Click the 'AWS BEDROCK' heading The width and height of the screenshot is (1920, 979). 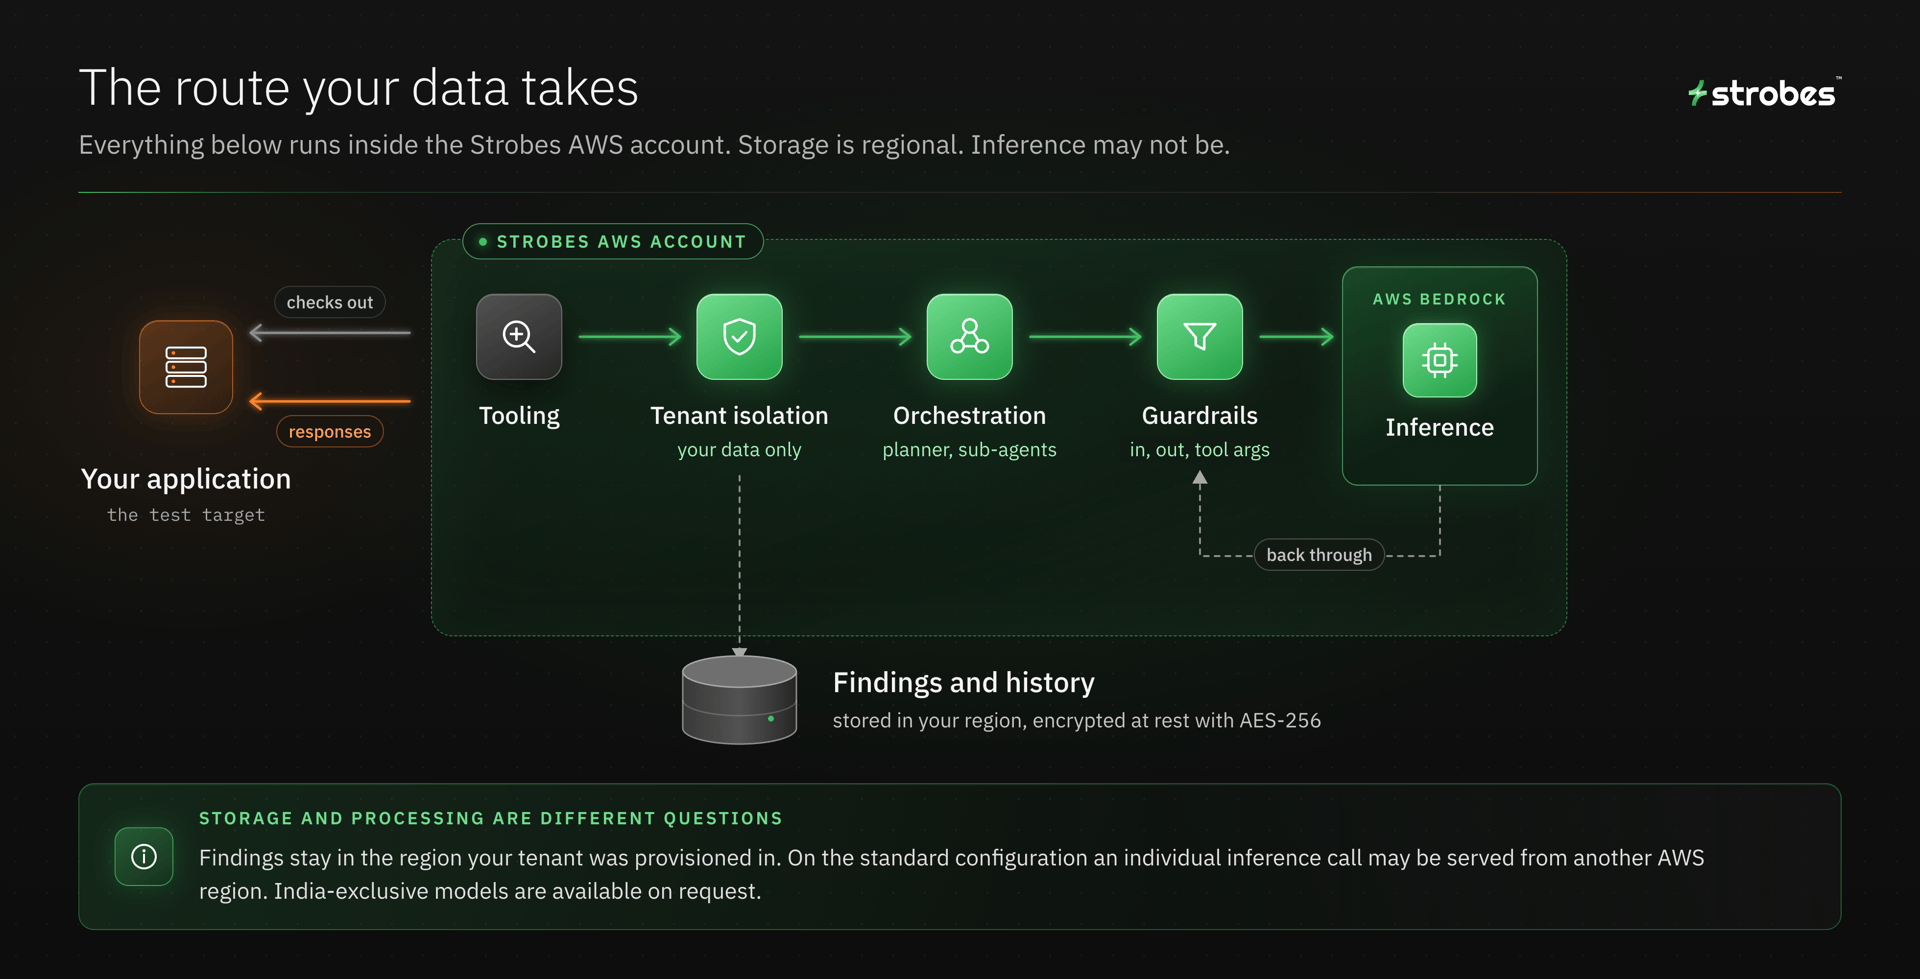[1439, 299]
